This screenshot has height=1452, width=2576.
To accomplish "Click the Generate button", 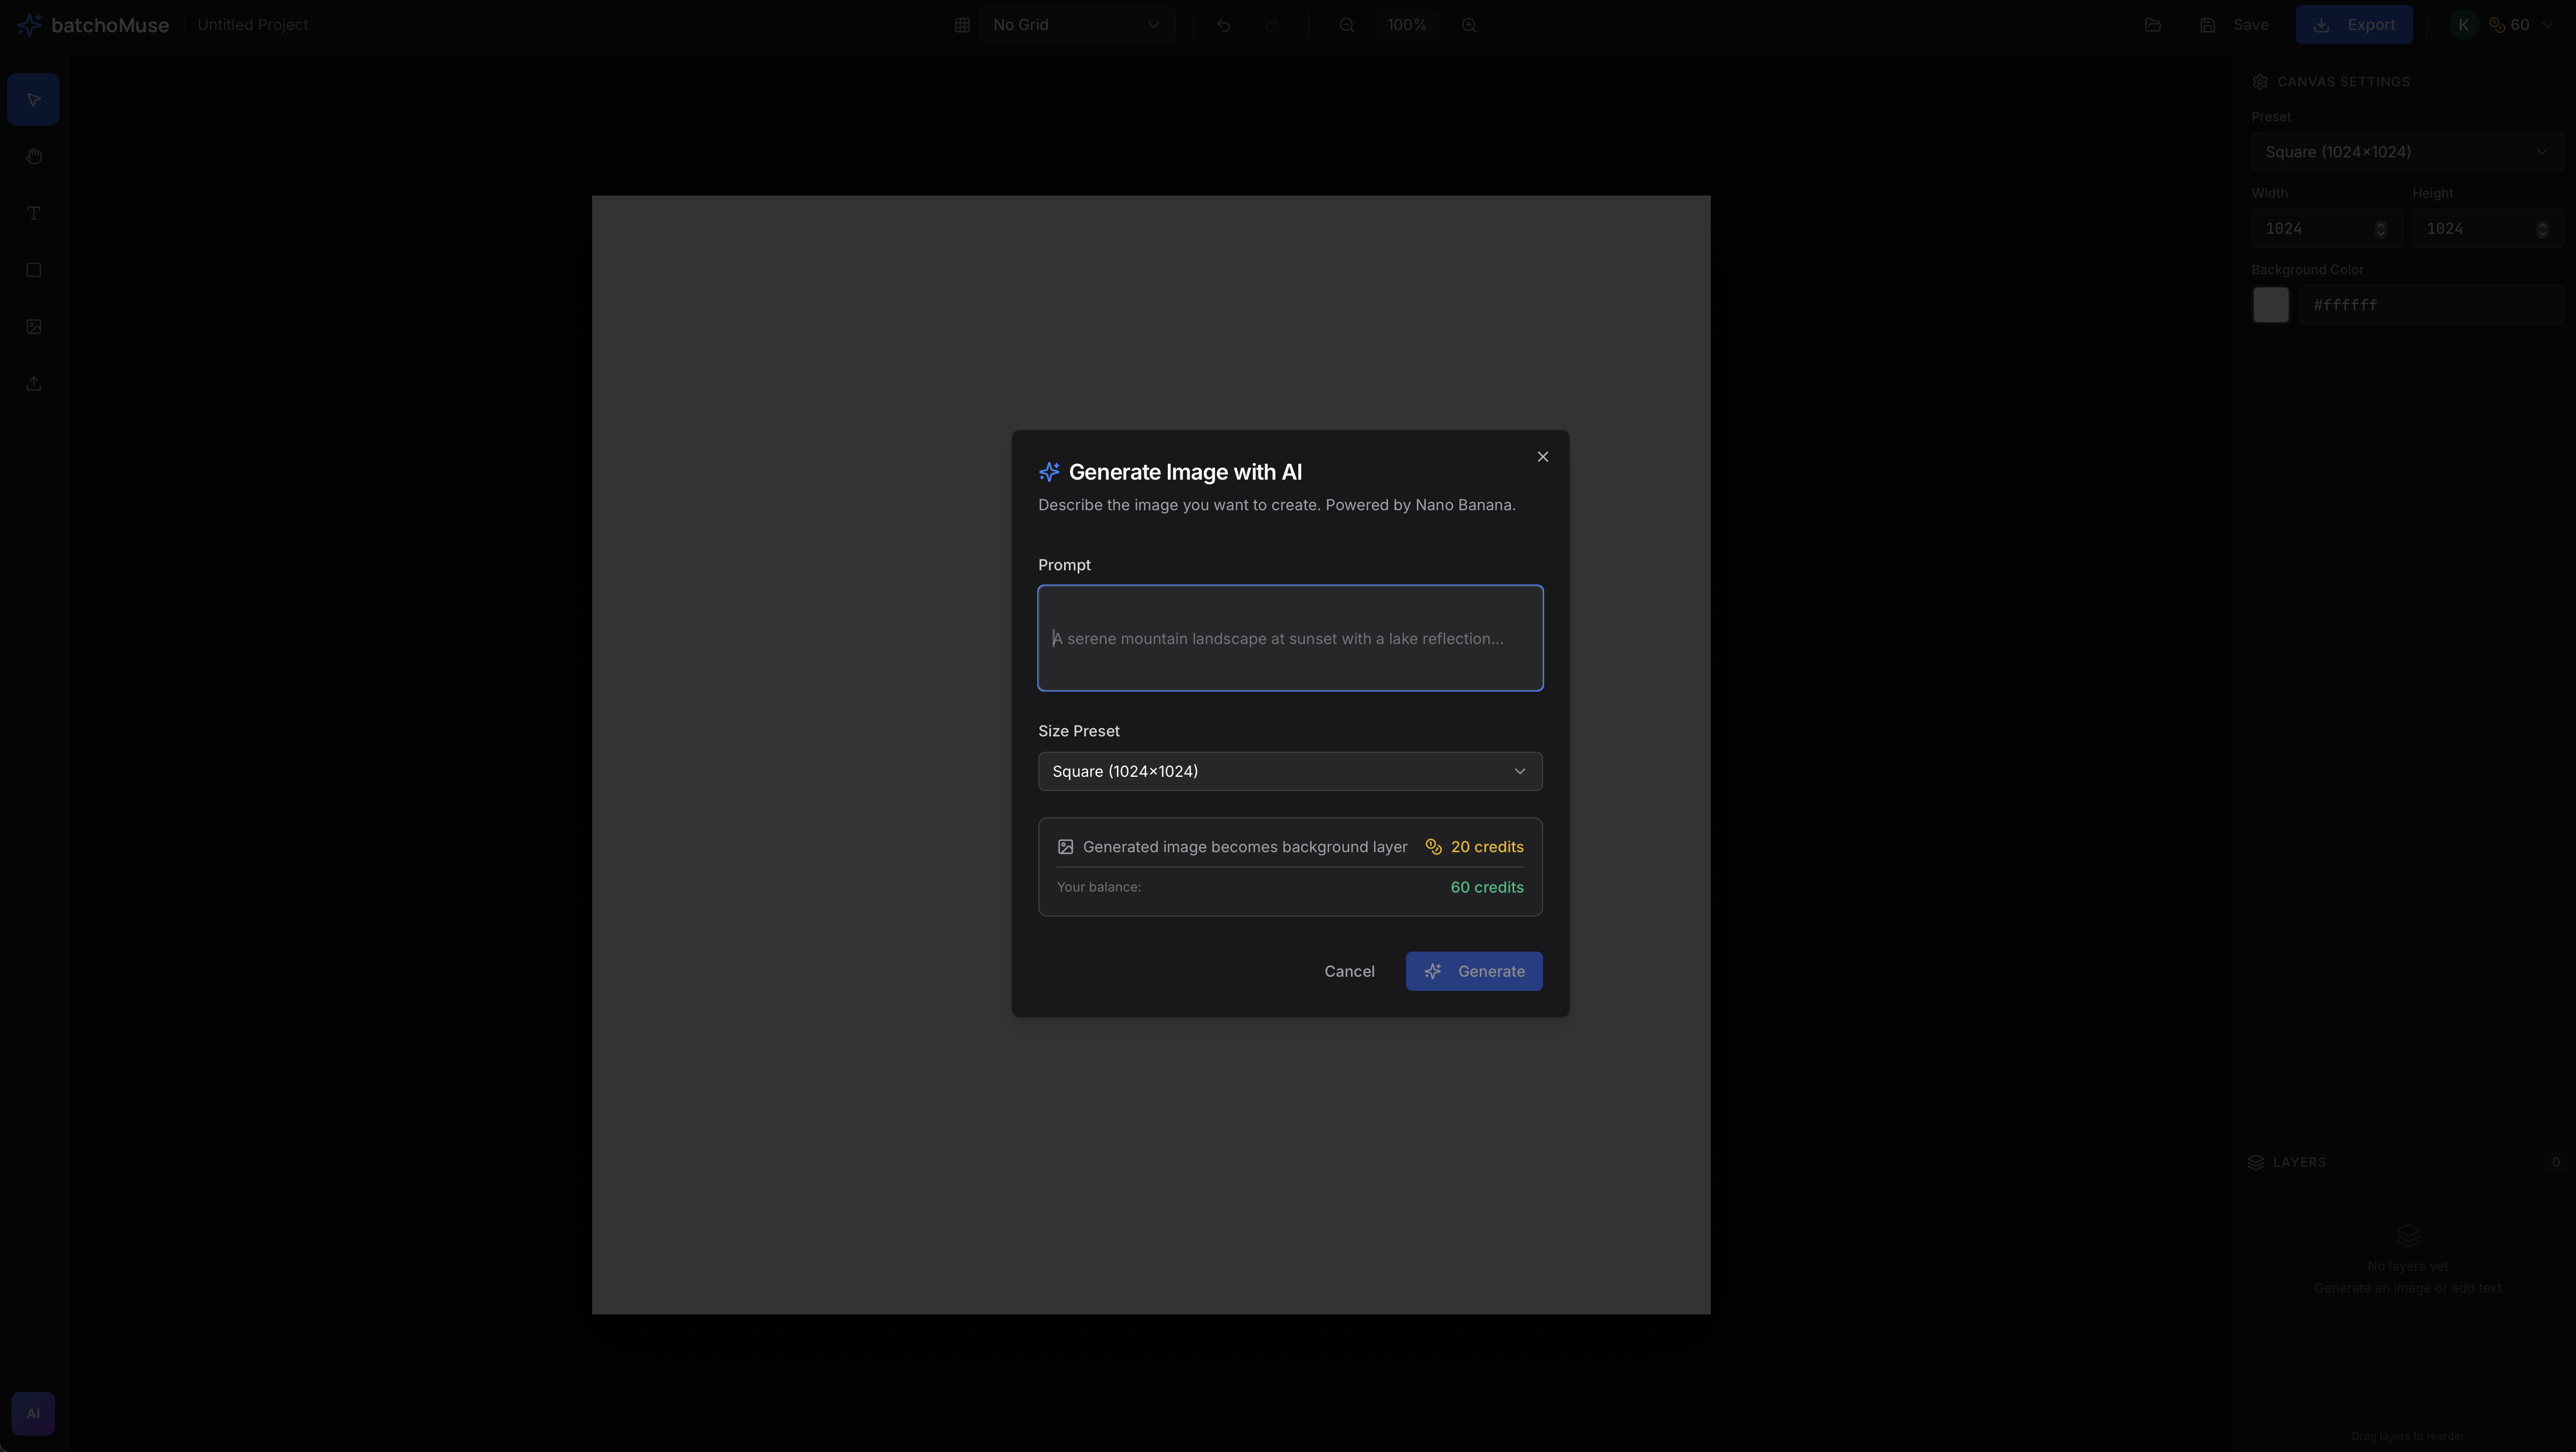I will click(1473, 971).
